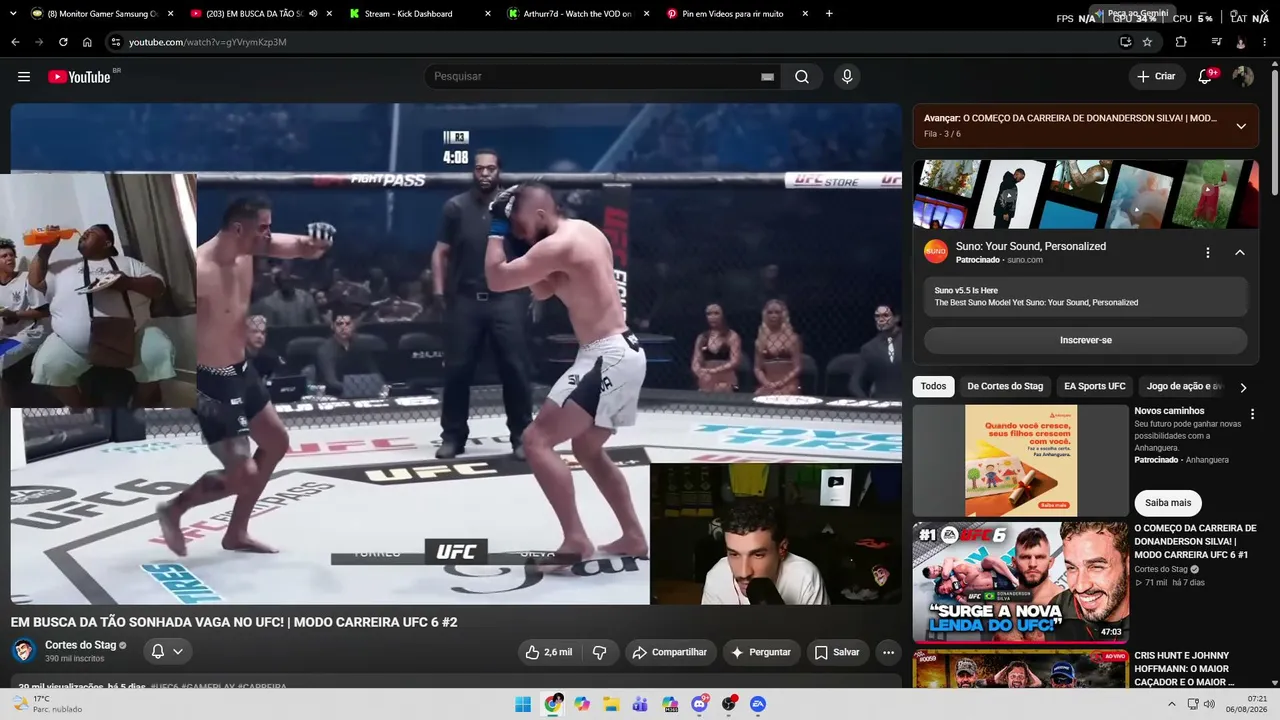
Task: Reload the current page
Action: pos(63,42)
